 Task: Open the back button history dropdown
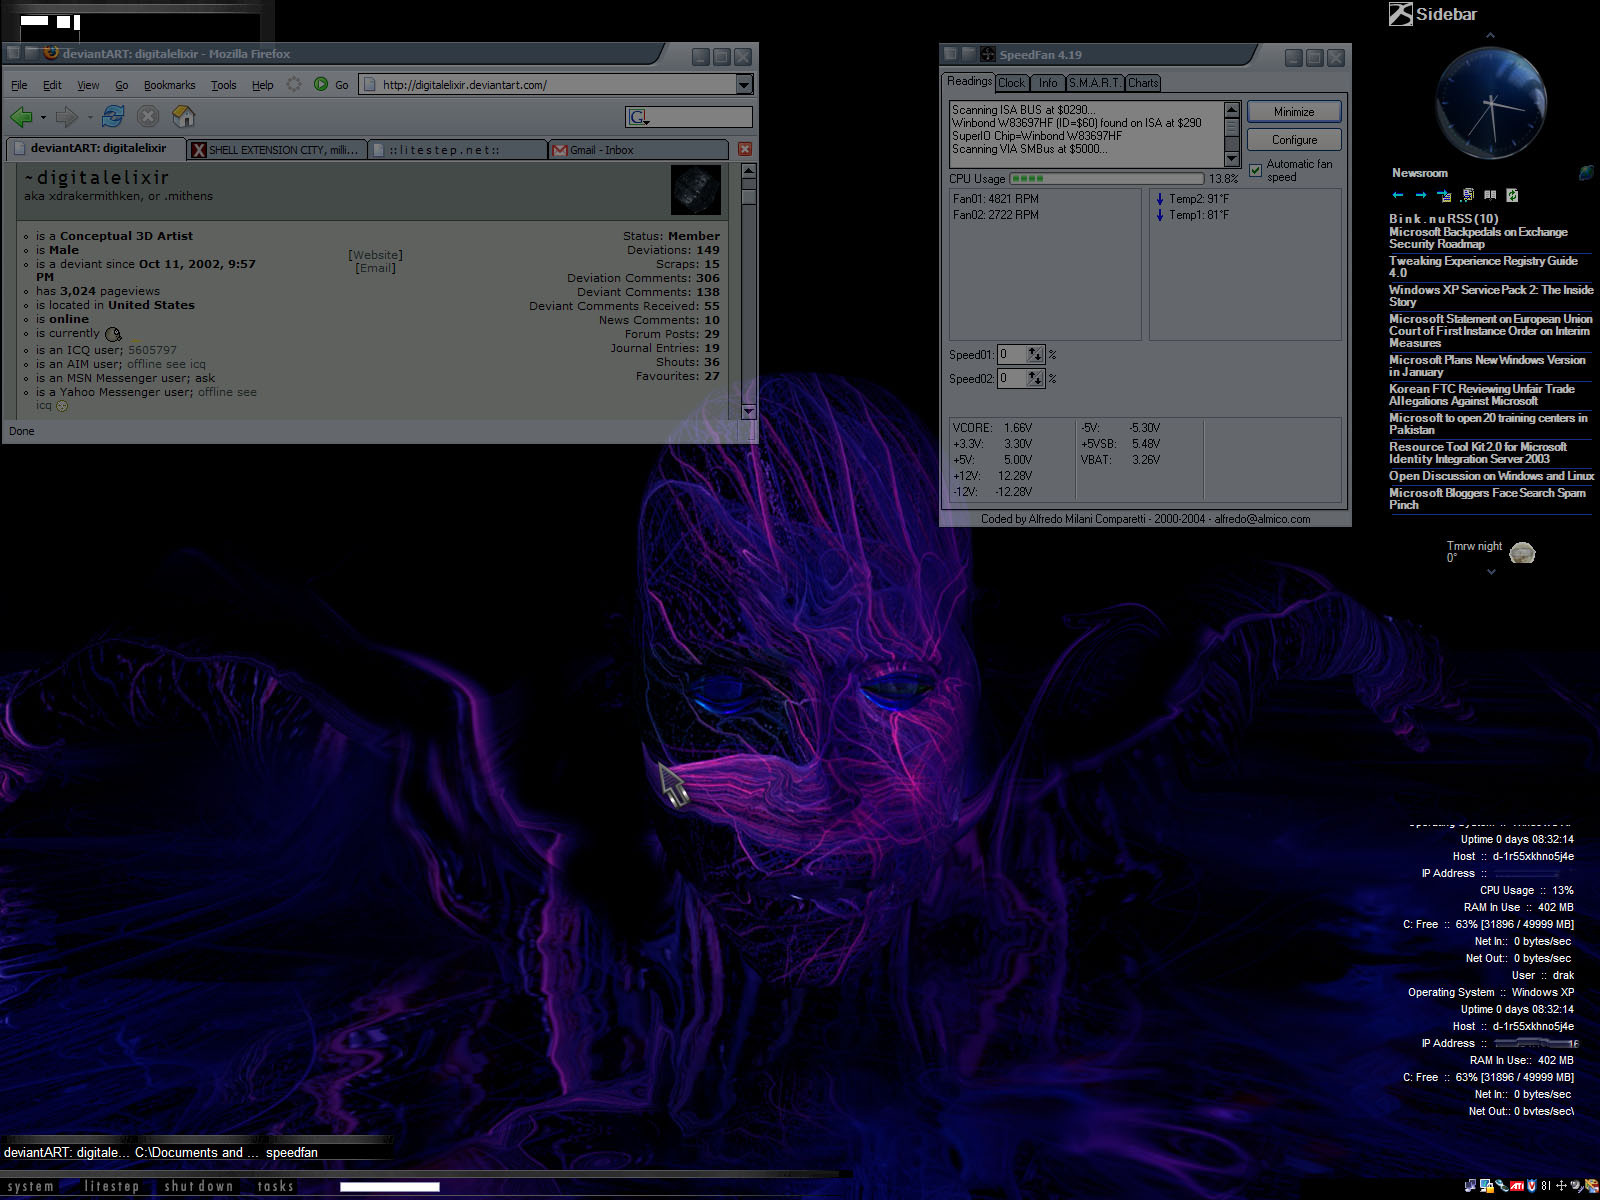pyautogui.click(x=43, y=117)
